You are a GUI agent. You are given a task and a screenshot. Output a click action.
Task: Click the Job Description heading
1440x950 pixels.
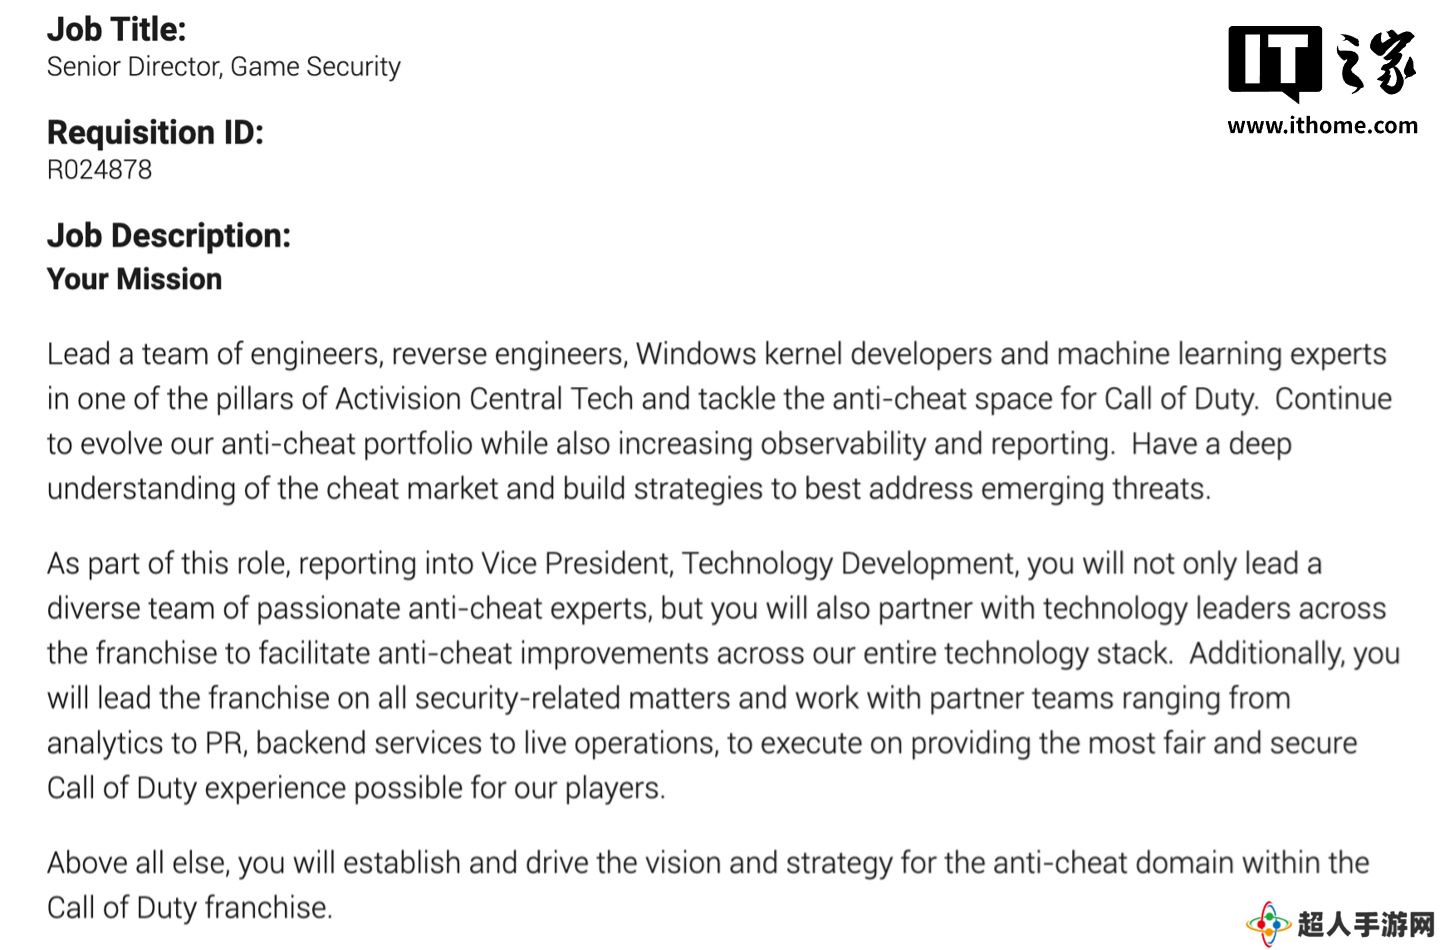[x=168, y=235]
